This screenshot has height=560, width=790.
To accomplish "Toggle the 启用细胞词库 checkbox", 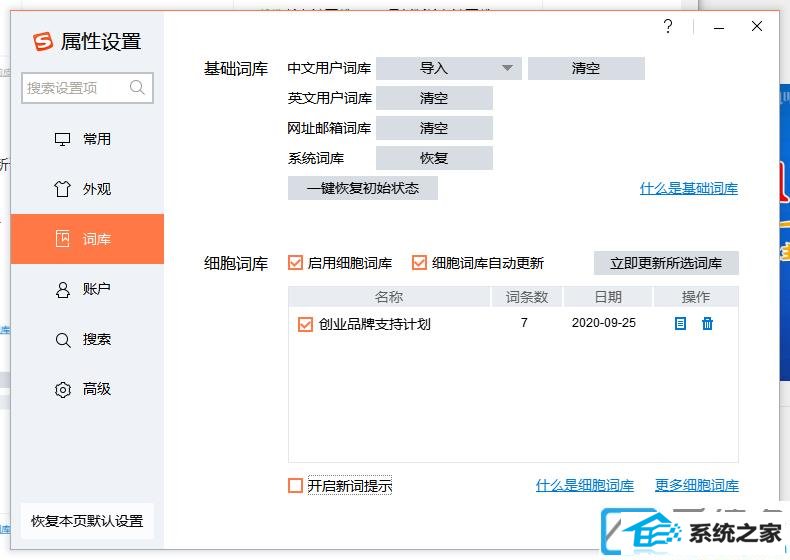I will click(295, 263).
